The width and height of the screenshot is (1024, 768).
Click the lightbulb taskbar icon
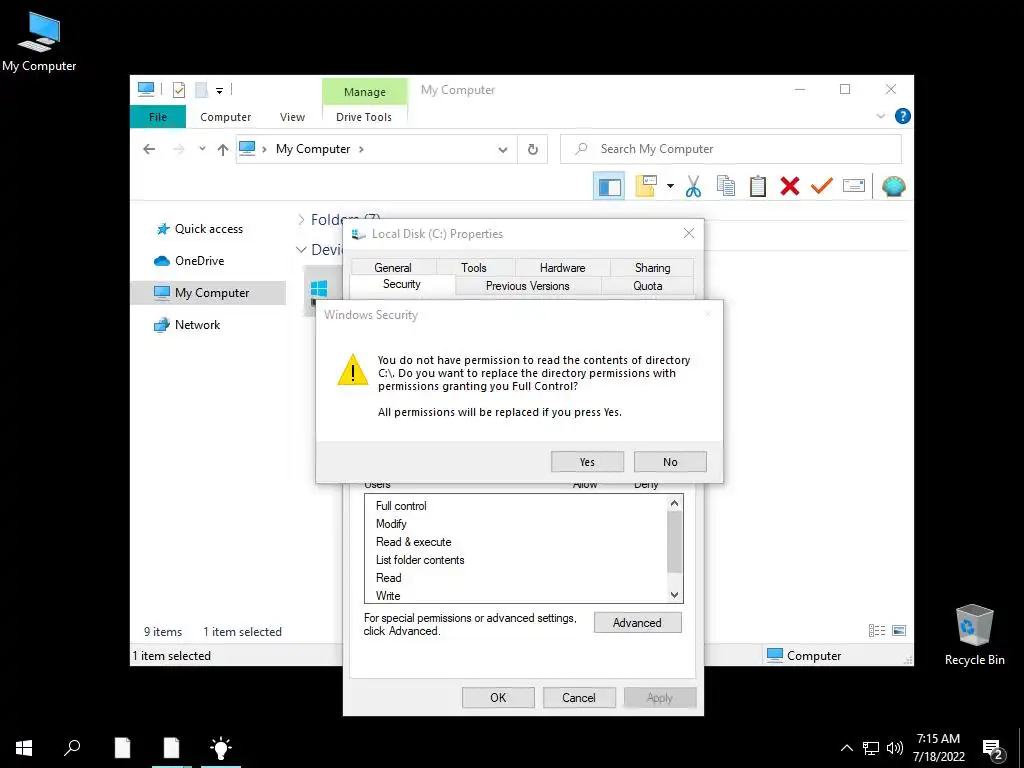(x=221, y=748)
